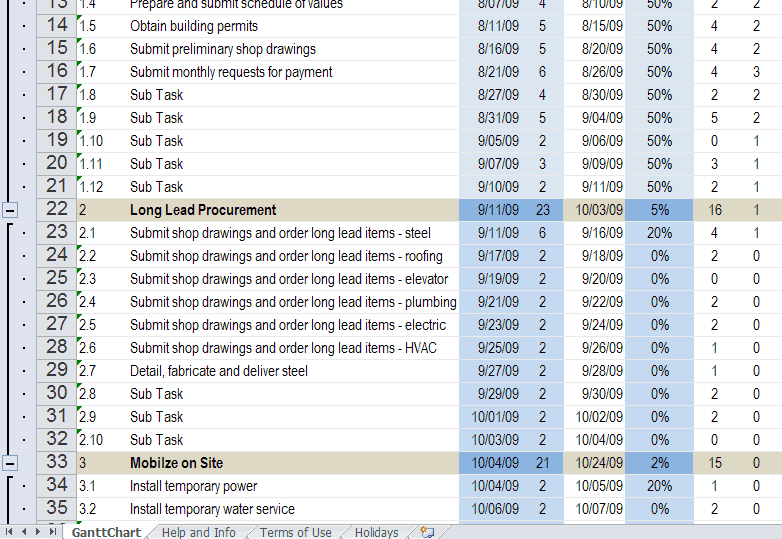This screenshot has height=539, width=782.
Task: Select 20% complete cell in row 23
Action: tap(659, 233)
